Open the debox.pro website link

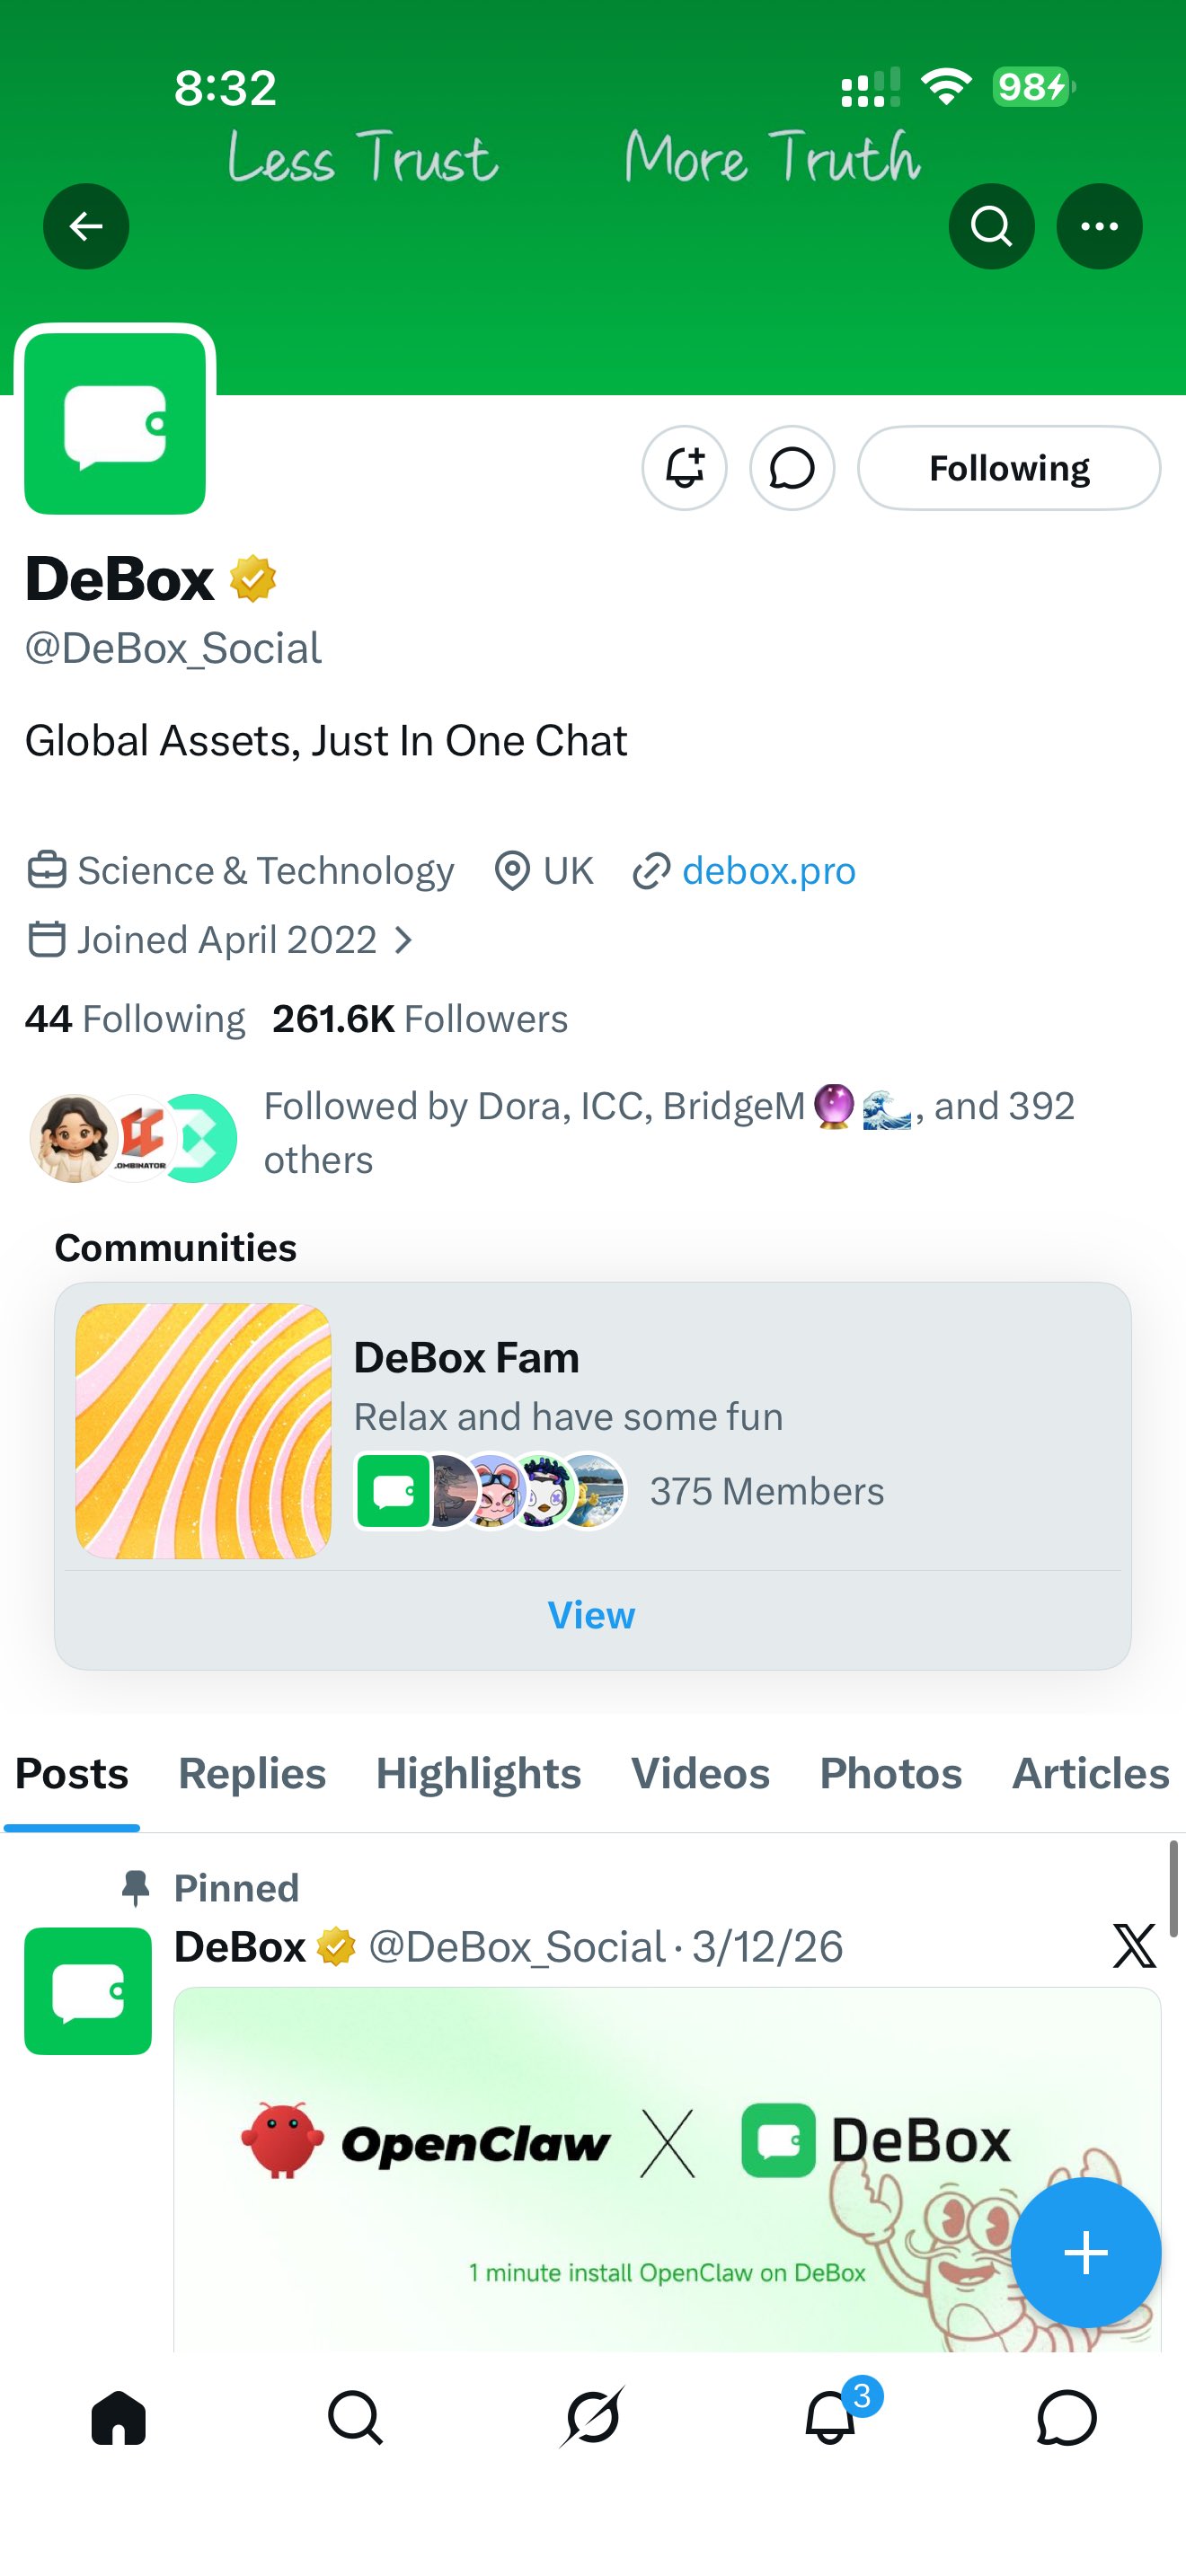tap(768, 871)
